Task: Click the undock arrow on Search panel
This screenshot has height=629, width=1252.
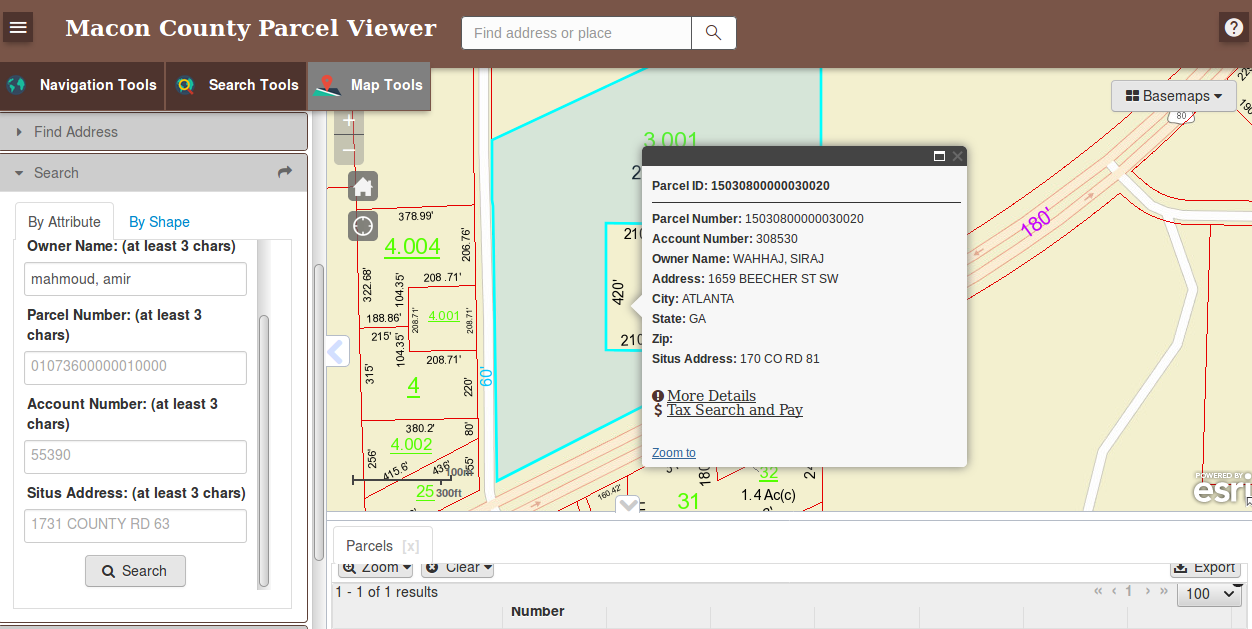Action: point(285,172)
